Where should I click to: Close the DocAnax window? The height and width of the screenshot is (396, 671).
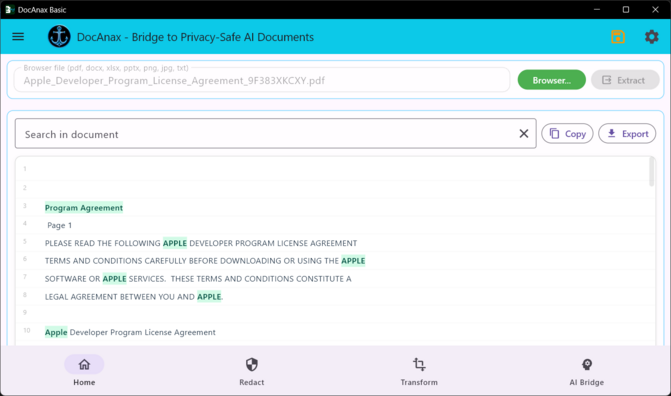(x=655, y=9)
